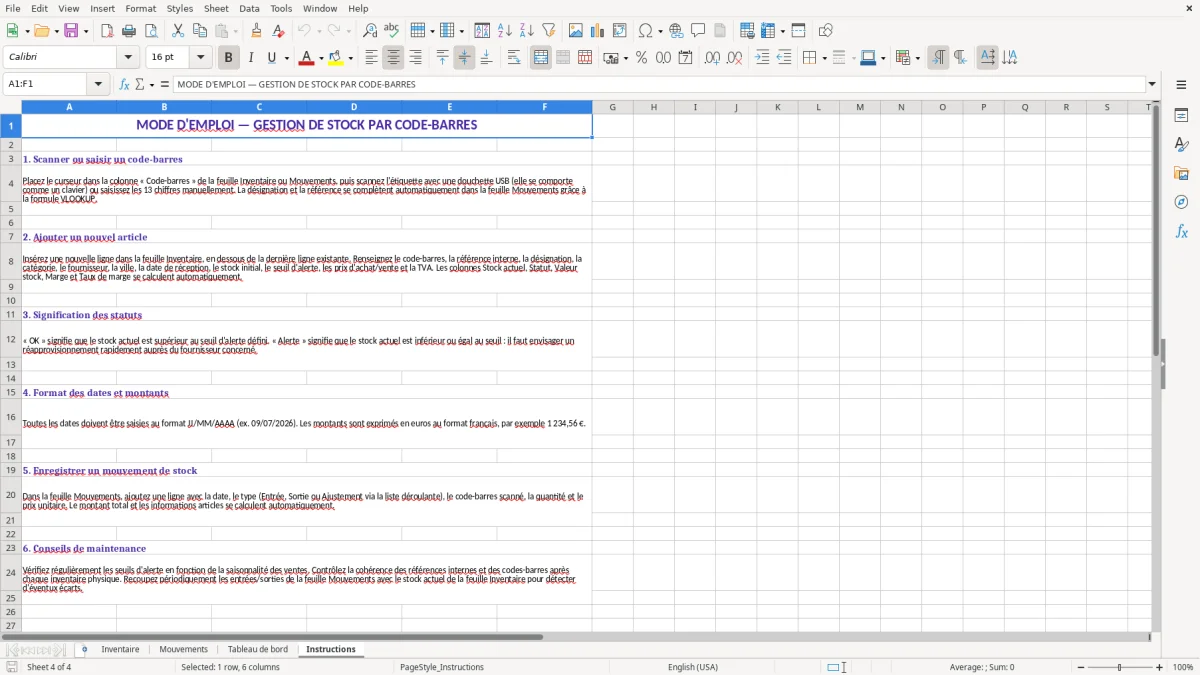Open Find & Replace

pos(370,31)
